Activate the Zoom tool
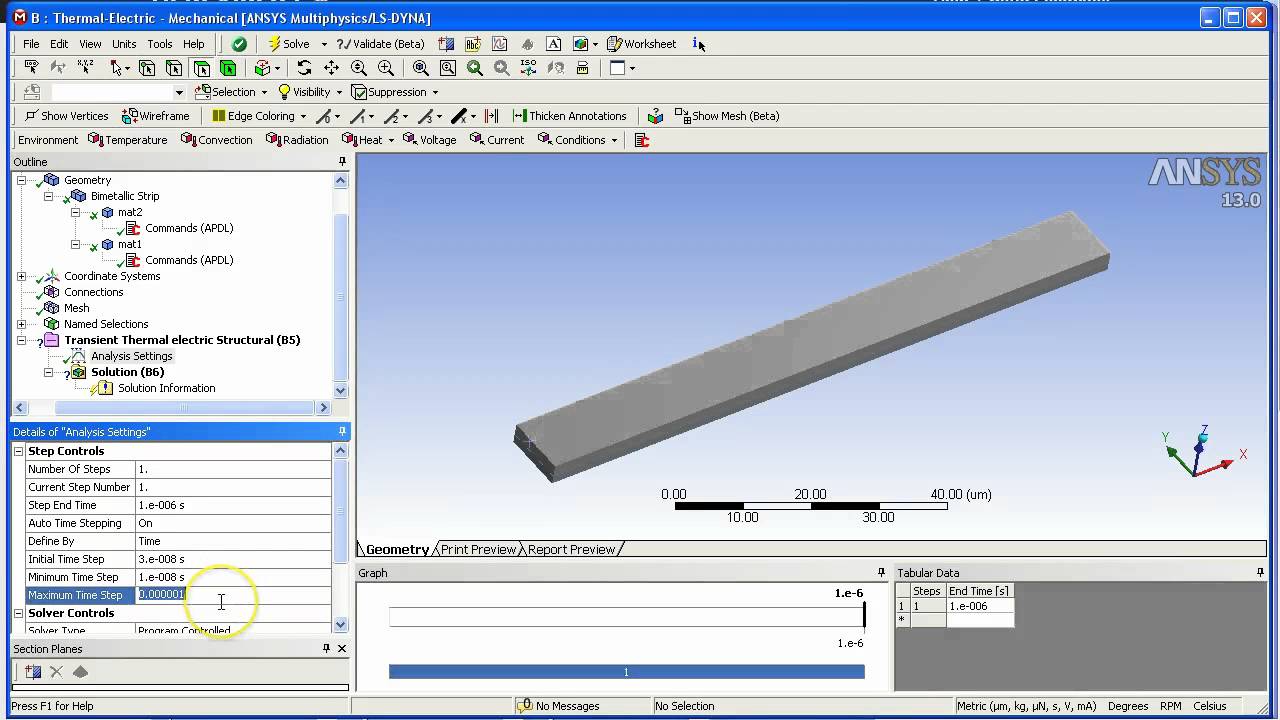 (x=358, y=68)
